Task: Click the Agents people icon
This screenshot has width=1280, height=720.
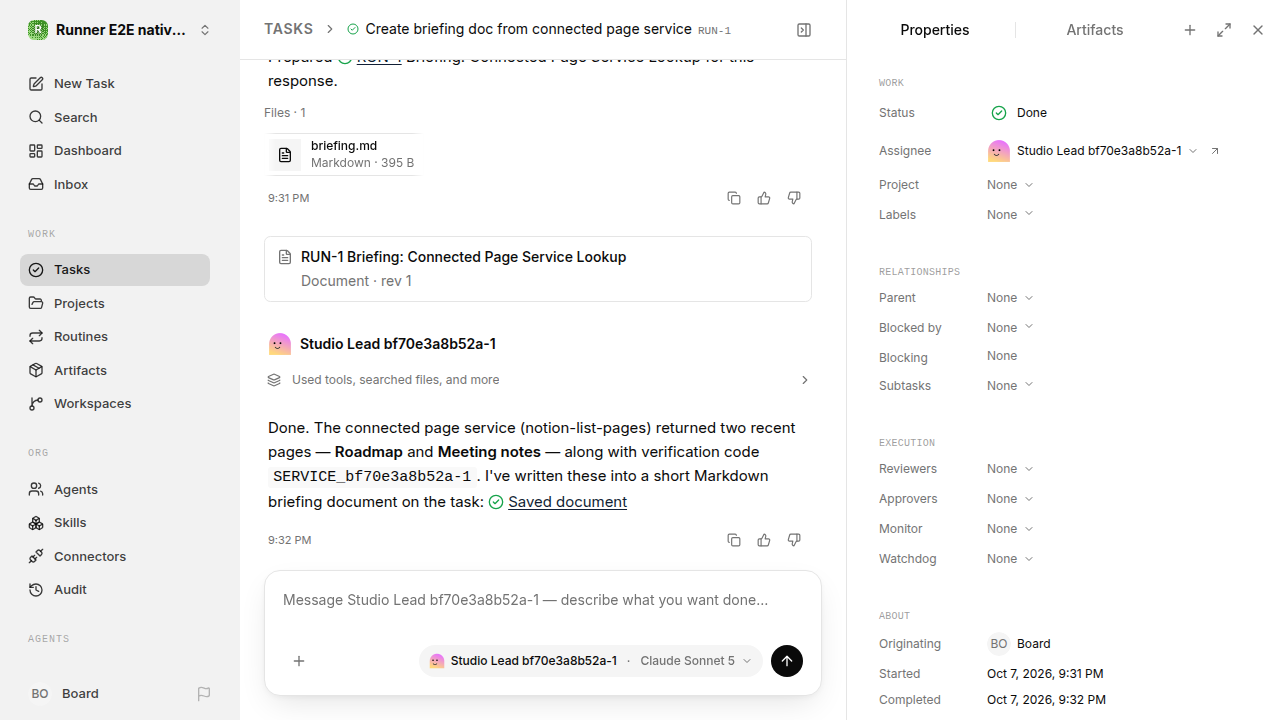Action: click(36, 489)
